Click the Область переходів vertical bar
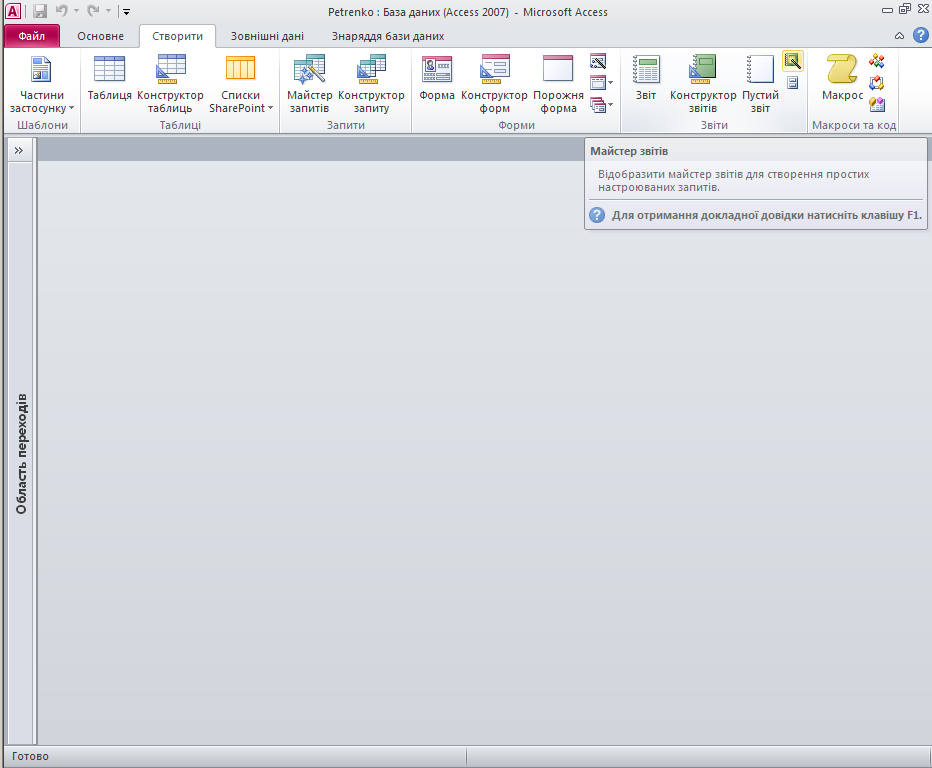The height and width of the screenshot is (768, 932). (21, 453)
